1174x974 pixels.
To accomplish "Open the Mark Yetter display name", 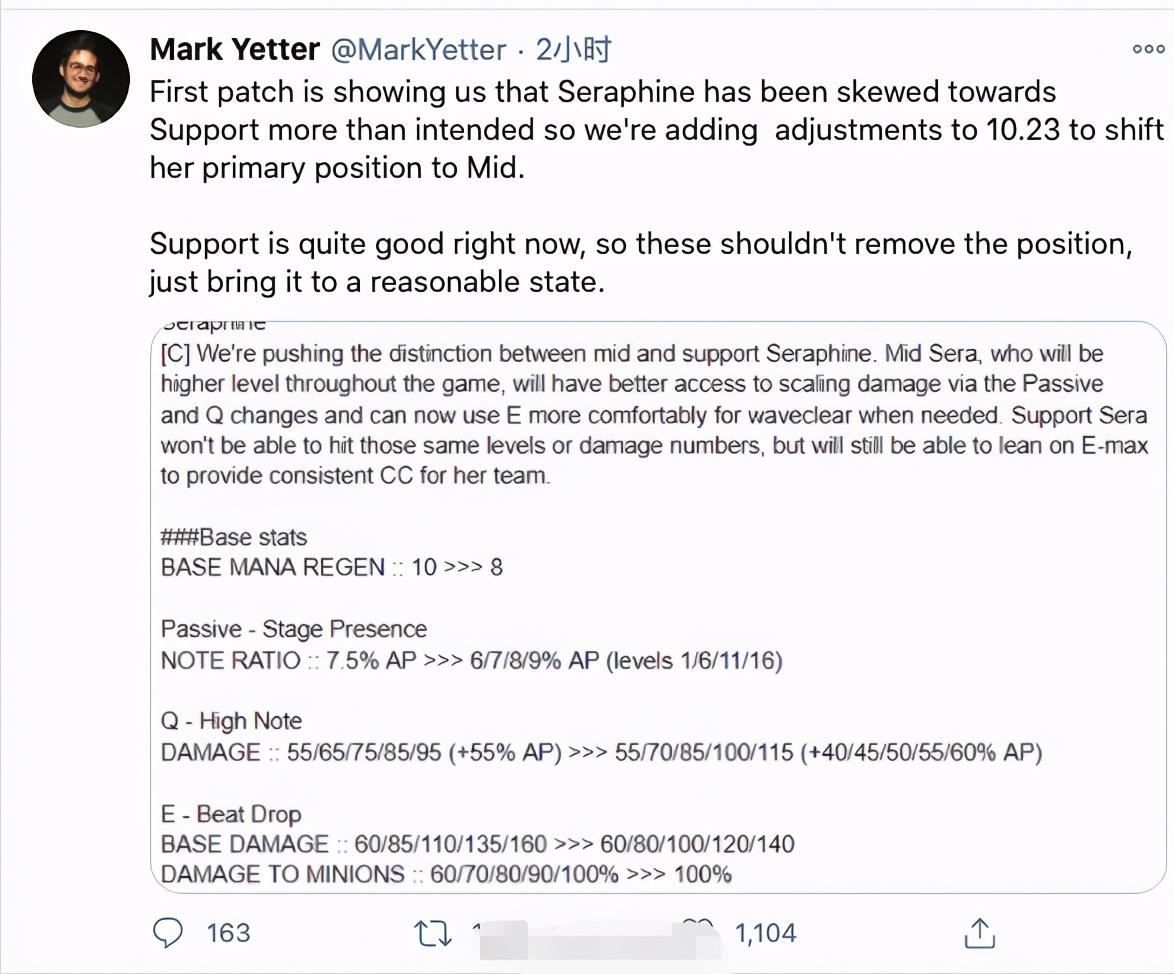I will pyautogui.click(x=235, y=49).
